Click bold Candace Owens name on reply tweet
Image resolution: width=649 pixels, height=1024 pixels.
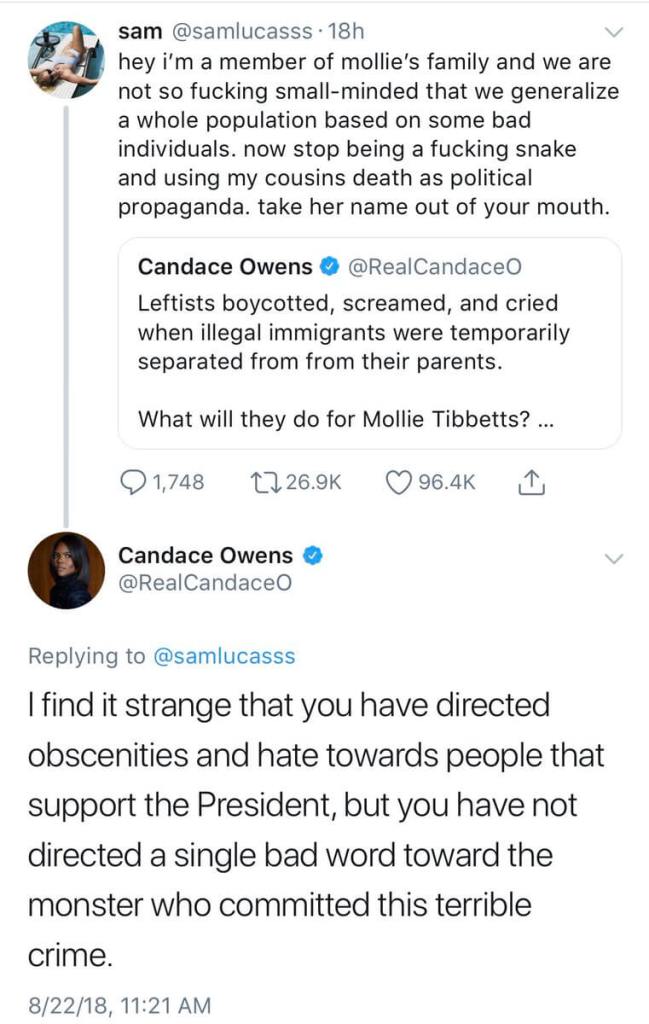(x=205, y=555)
